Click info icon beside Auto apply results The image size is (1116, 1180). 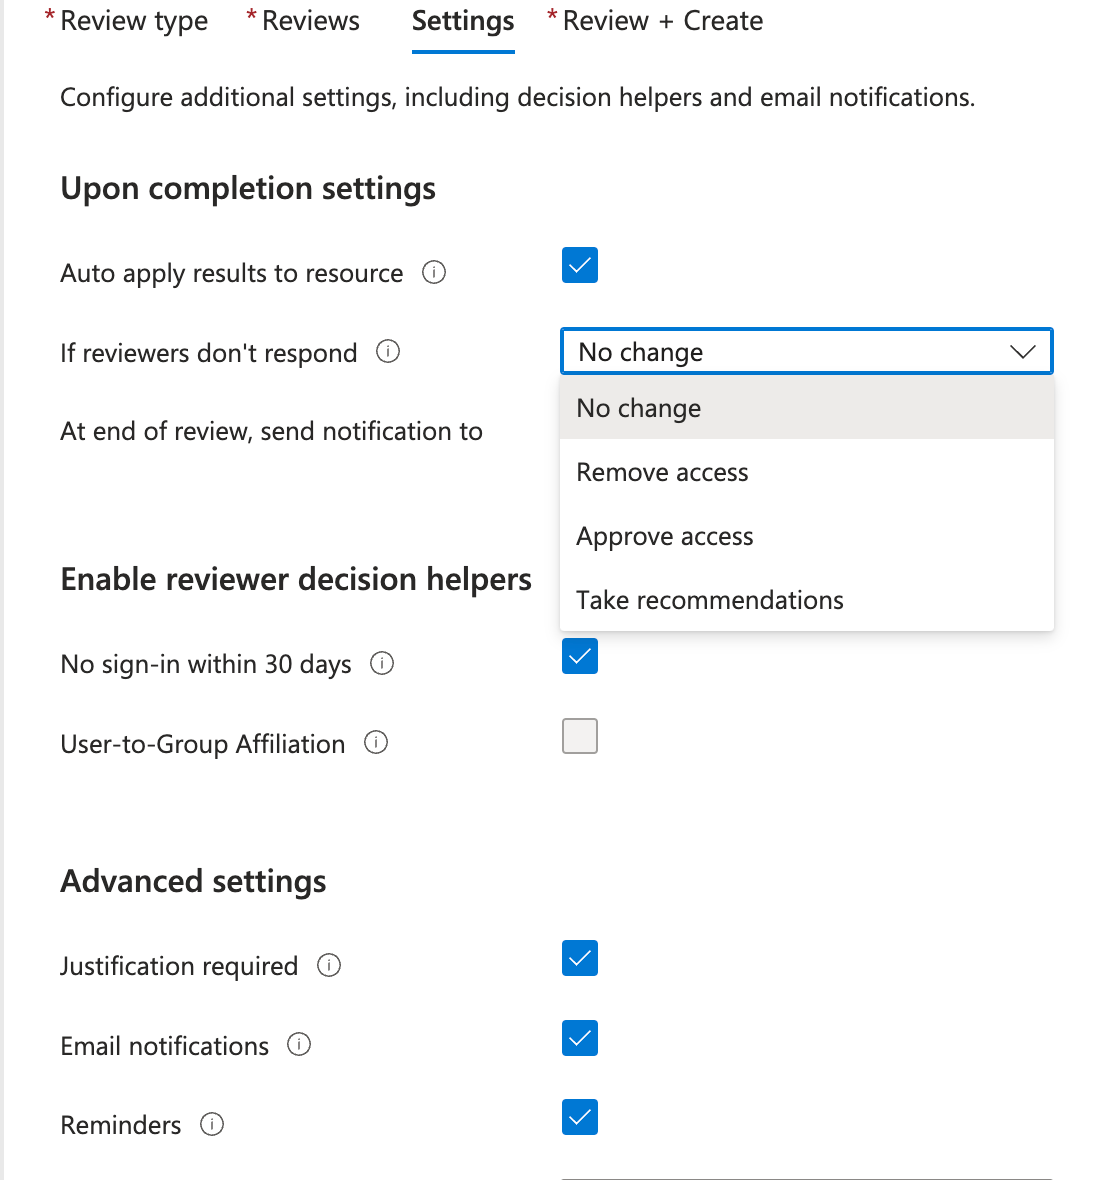pyautogui.click(x=434, y=272)
